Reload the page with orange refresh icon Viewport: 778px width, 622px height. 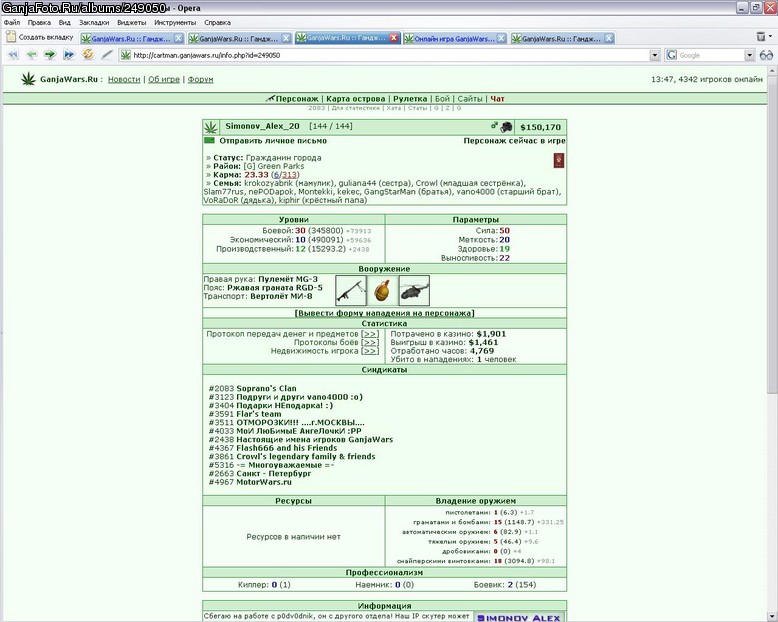(88, 55)
